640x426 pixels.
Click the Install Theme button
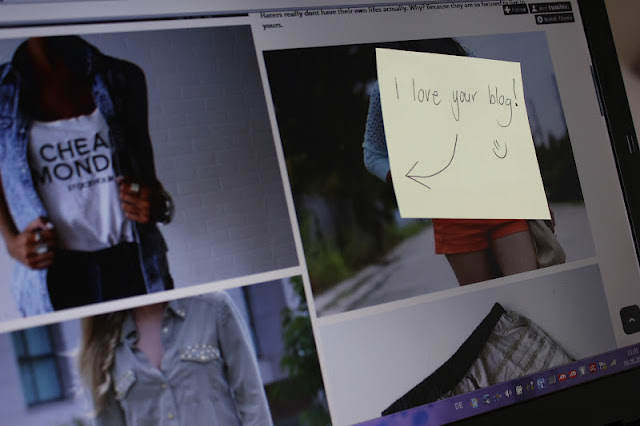coord(555,18)
